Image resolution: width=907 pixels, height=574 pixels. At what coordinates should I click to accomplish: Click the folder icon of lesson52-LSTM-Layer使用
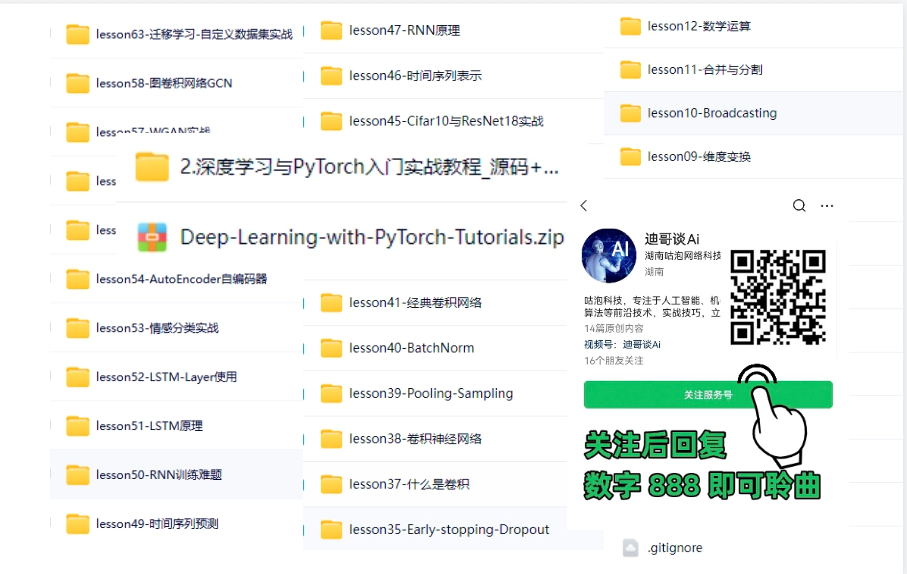coord(77,377)
